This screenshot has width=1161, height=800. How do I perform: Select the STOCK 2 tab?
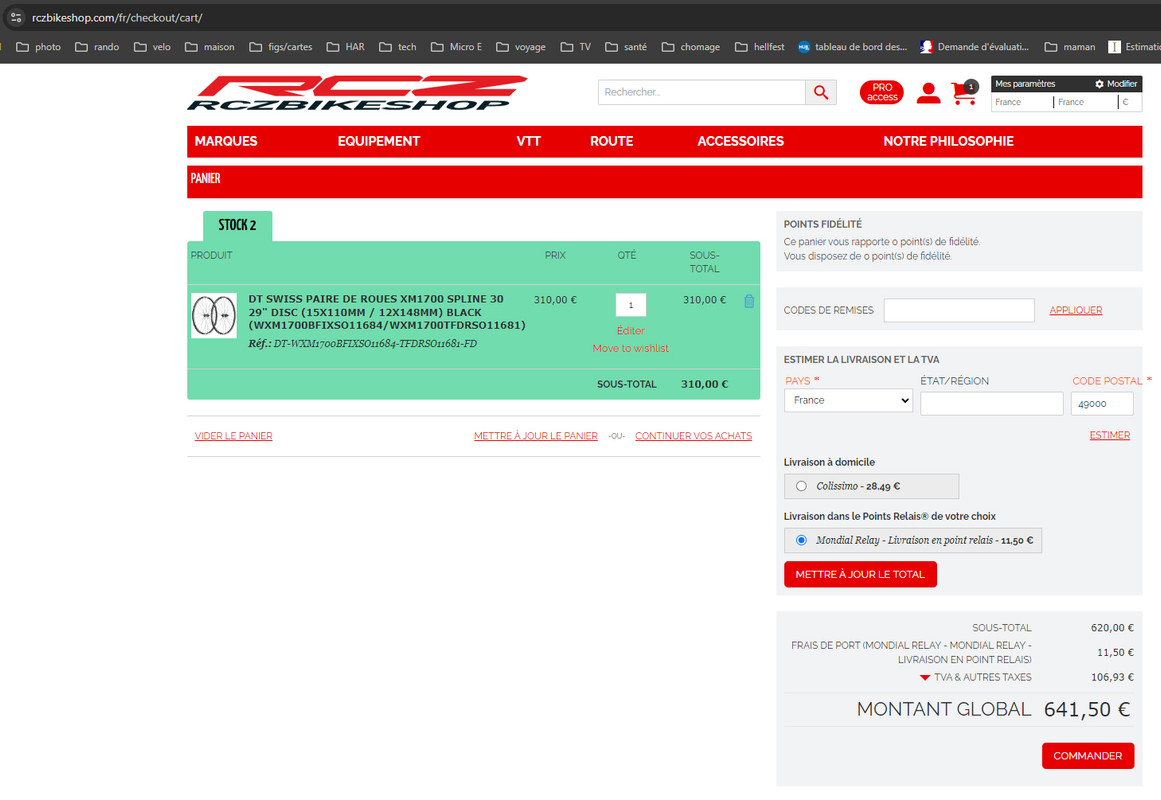pyautogui.click(x=238, y=226)
